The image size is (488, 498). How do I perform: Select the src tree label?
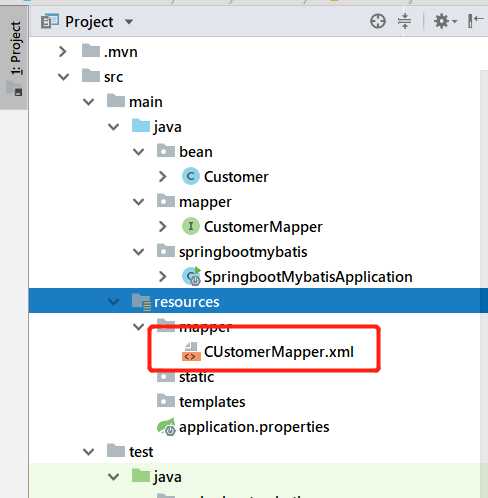(x=113, y=77)
